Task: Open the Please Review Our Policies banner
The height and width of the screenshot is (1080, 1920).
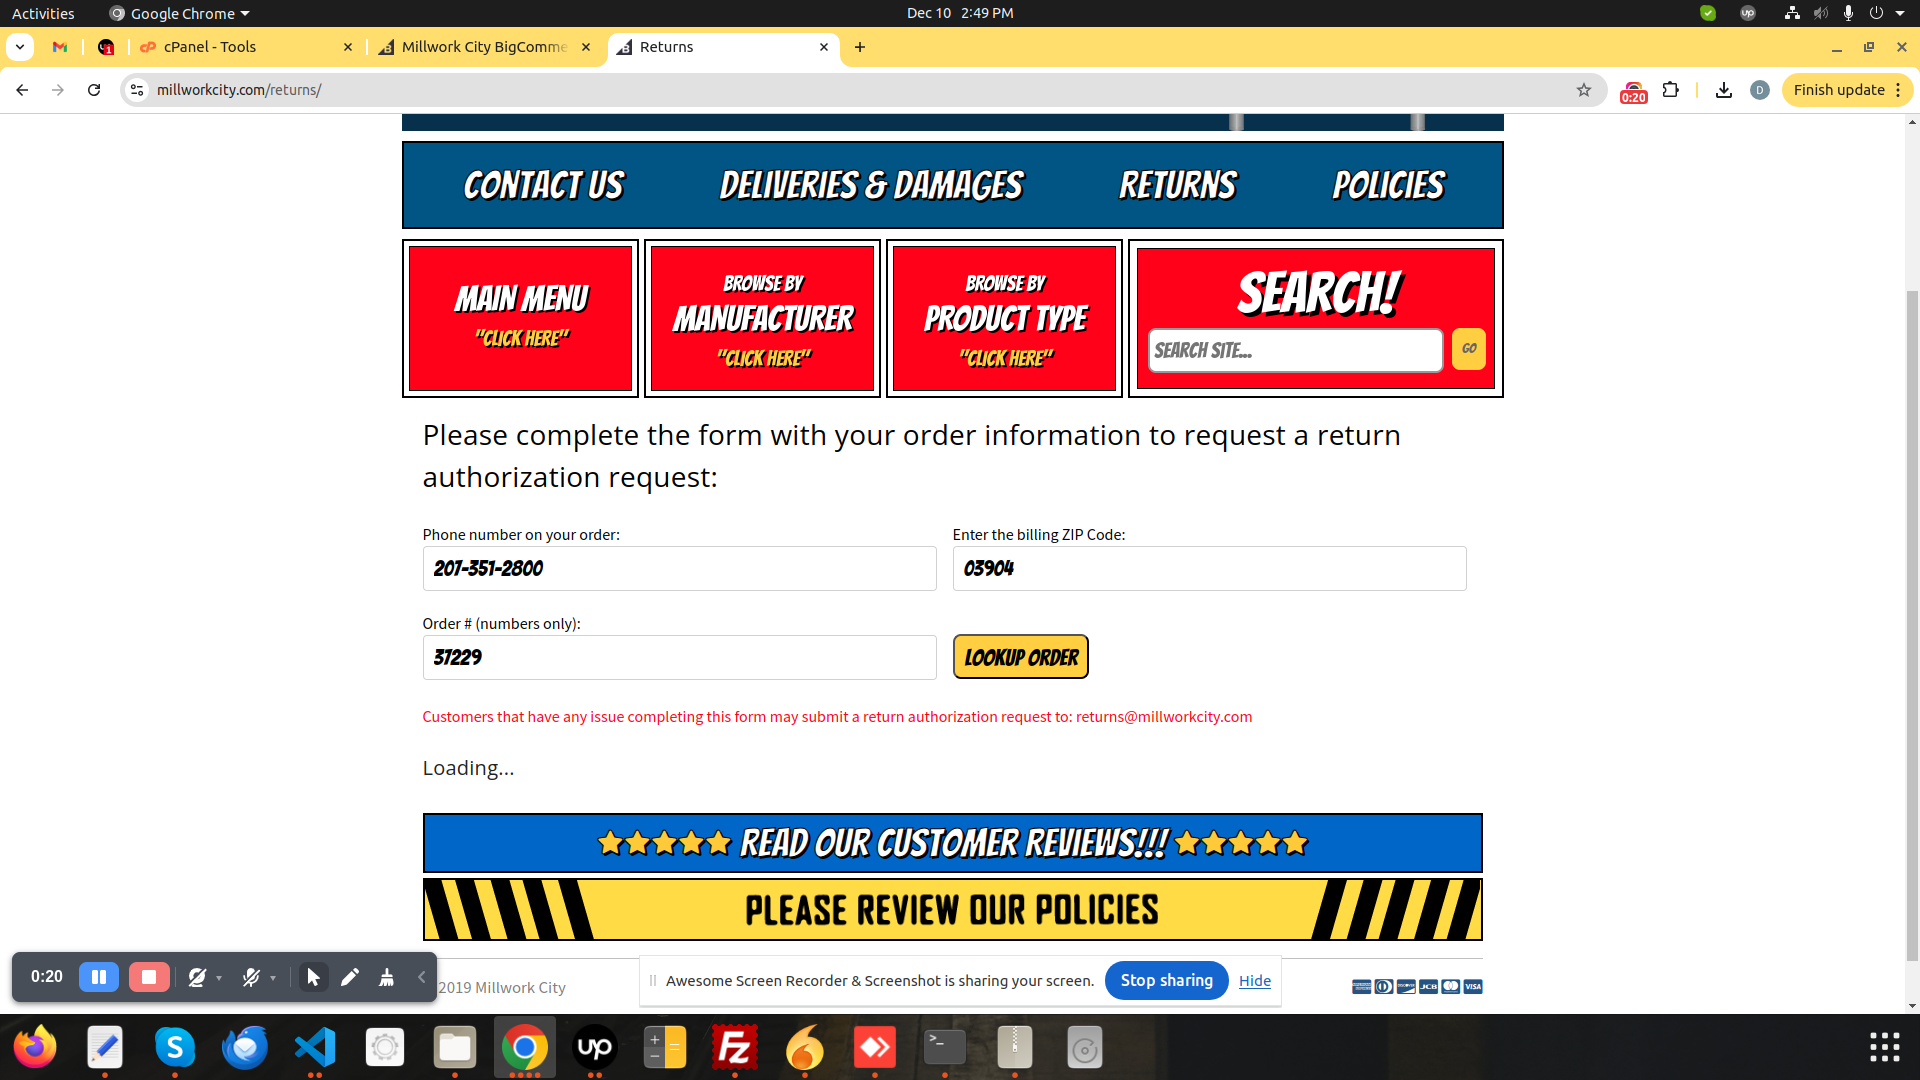Action: click(x=952, y=910)
